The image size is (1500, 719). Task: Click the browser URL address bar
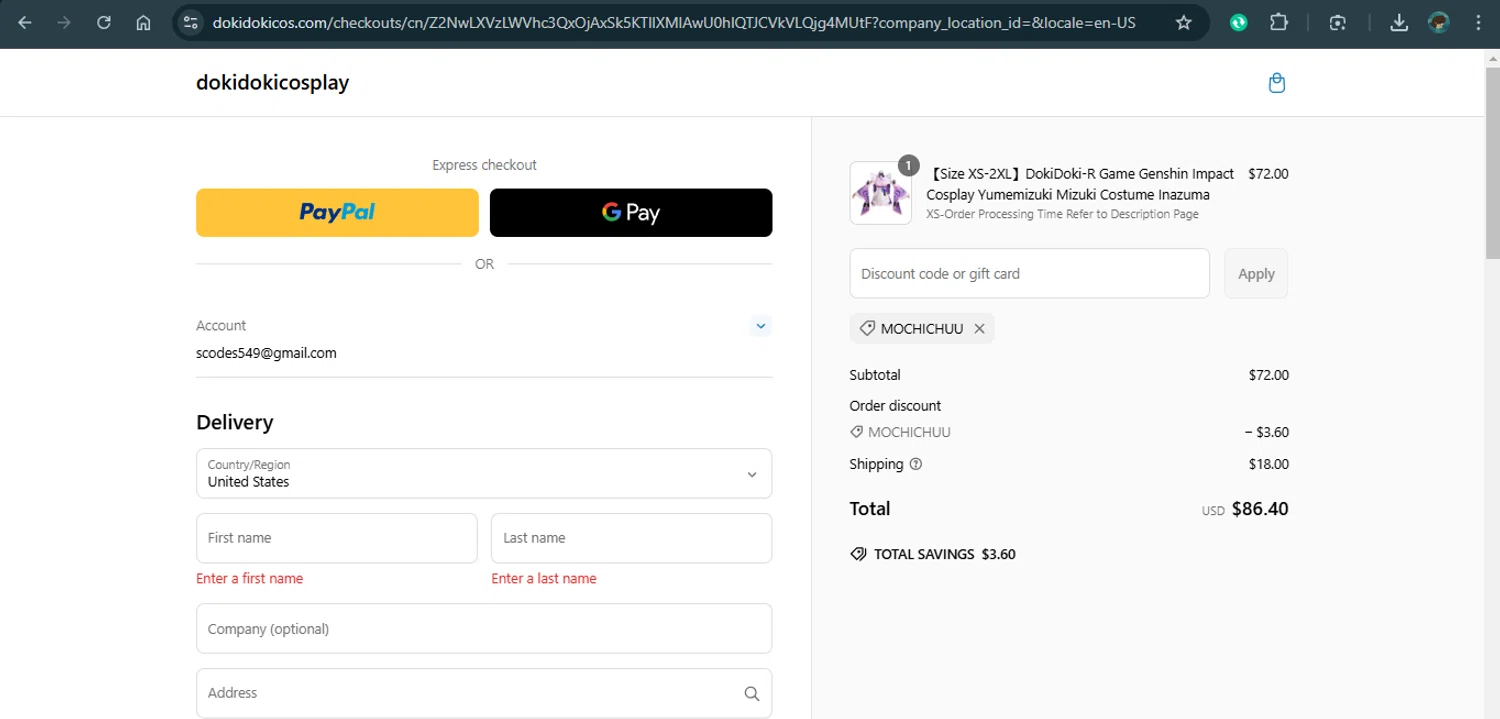click(675, 22)
